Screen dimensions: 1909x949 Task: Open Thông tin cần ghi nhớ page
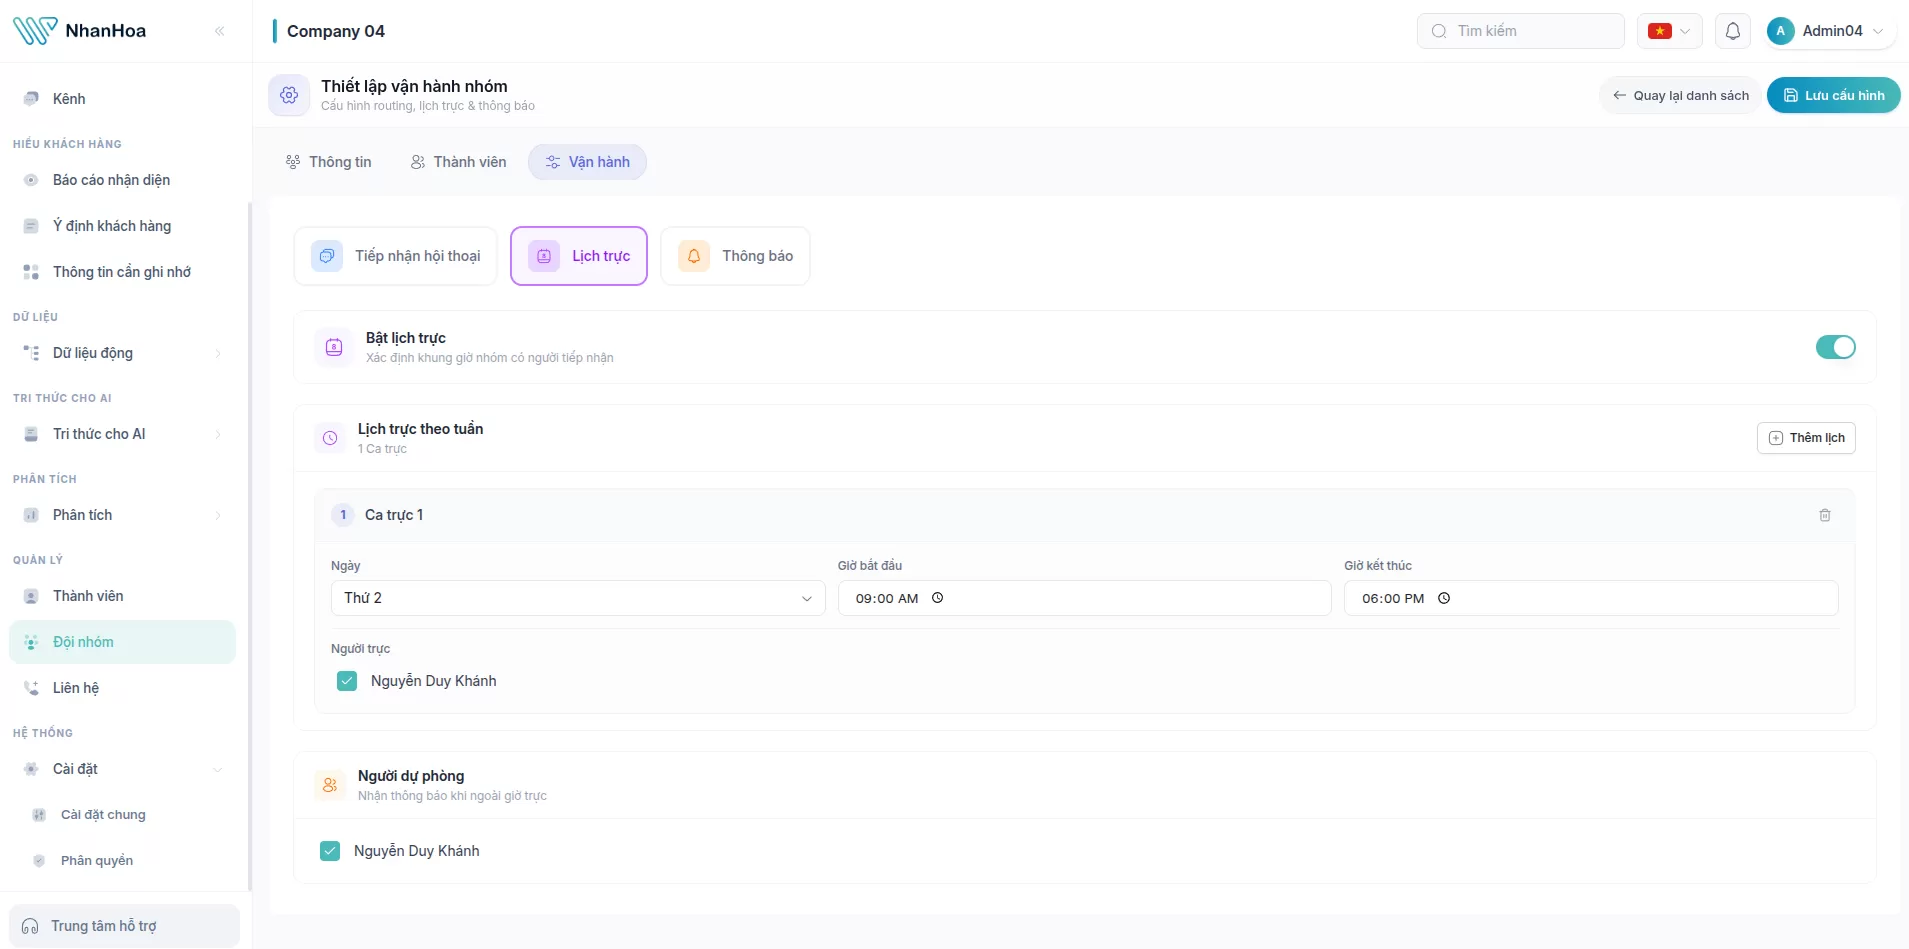pyautogui.click(x=122, y=272)
